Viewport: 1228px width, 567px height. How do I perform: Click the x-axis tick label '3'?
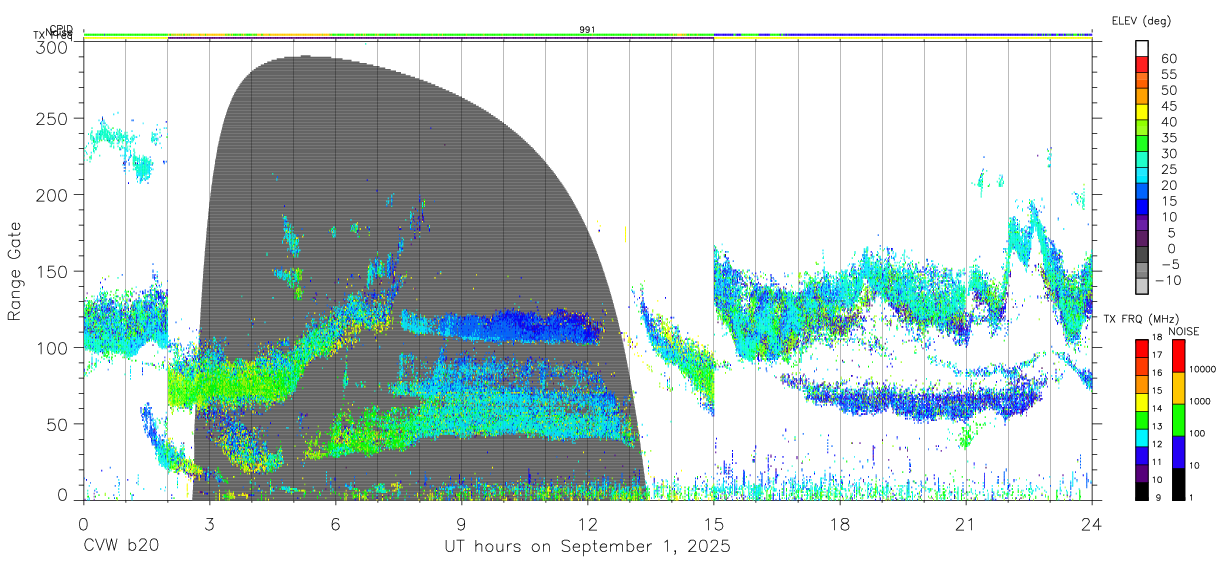click(209, 524)
